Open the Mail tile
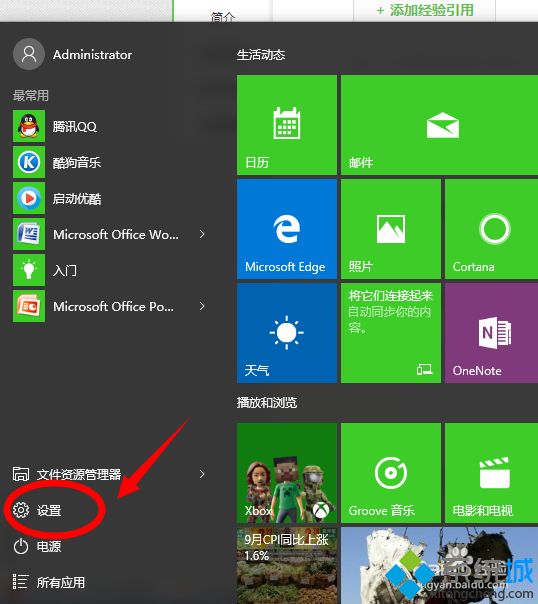538x604 pixels. tap(439, 125)
